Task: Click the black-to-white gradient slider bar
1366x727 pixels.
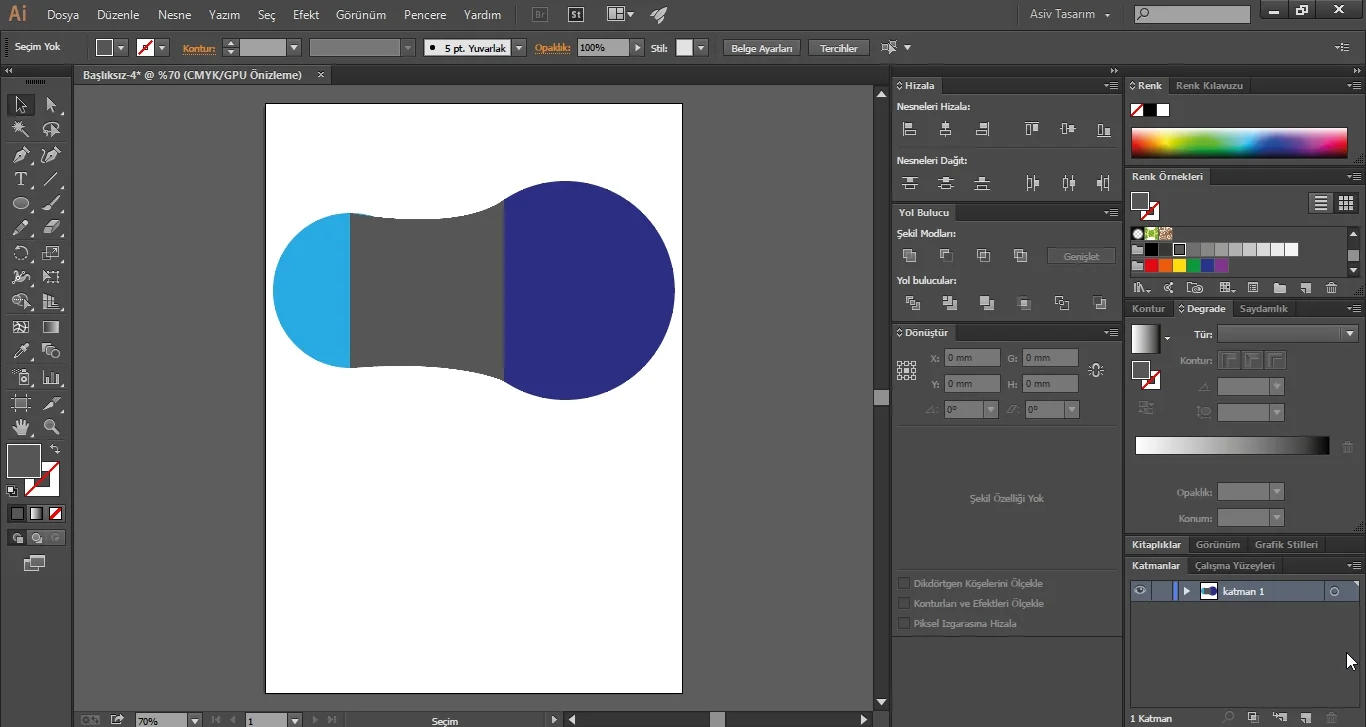Action: pos(1232,446)
